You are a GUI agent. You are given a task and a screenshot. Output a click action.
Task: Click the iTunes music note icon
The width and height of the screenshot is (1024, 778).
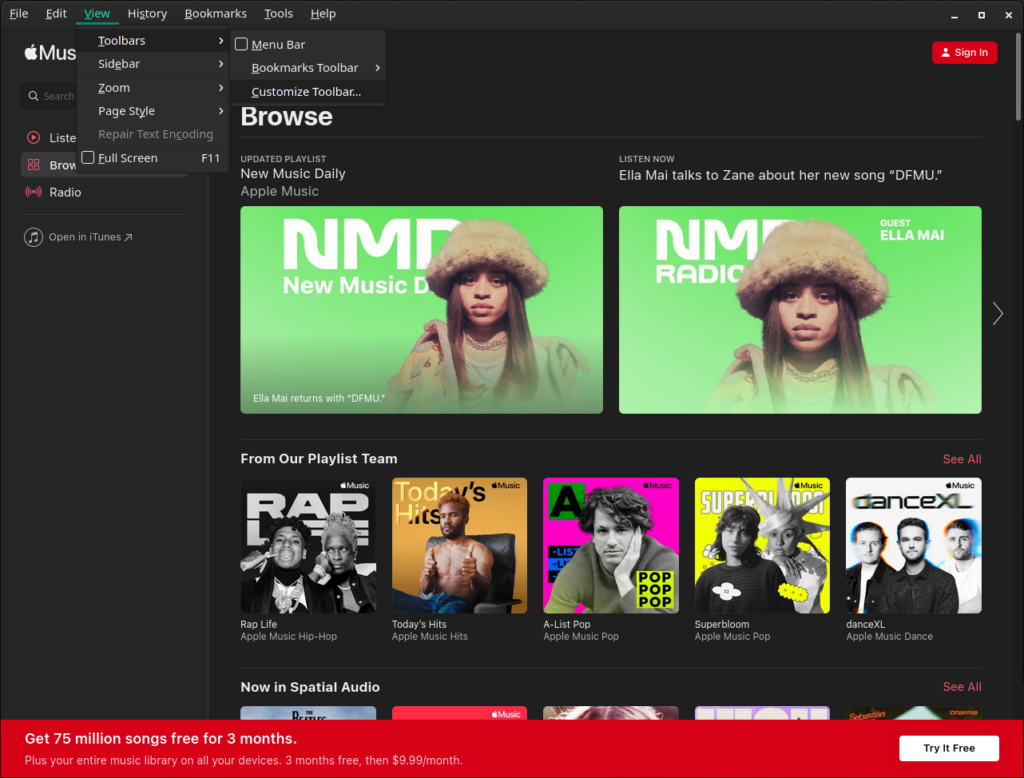click(33, 236)
